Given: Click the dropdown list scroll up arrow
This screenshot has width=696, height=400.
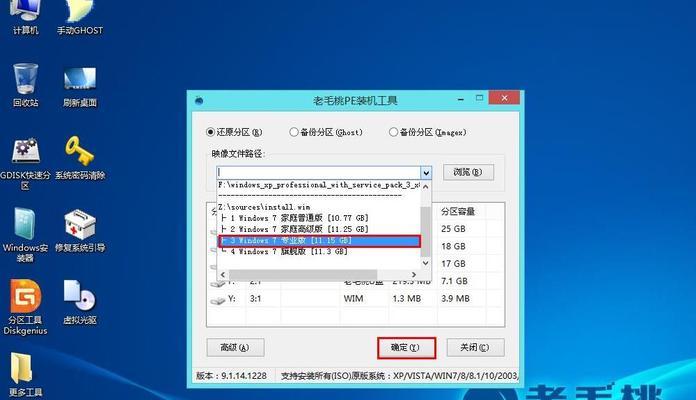Looking at the screenshot, I should 425,186.
